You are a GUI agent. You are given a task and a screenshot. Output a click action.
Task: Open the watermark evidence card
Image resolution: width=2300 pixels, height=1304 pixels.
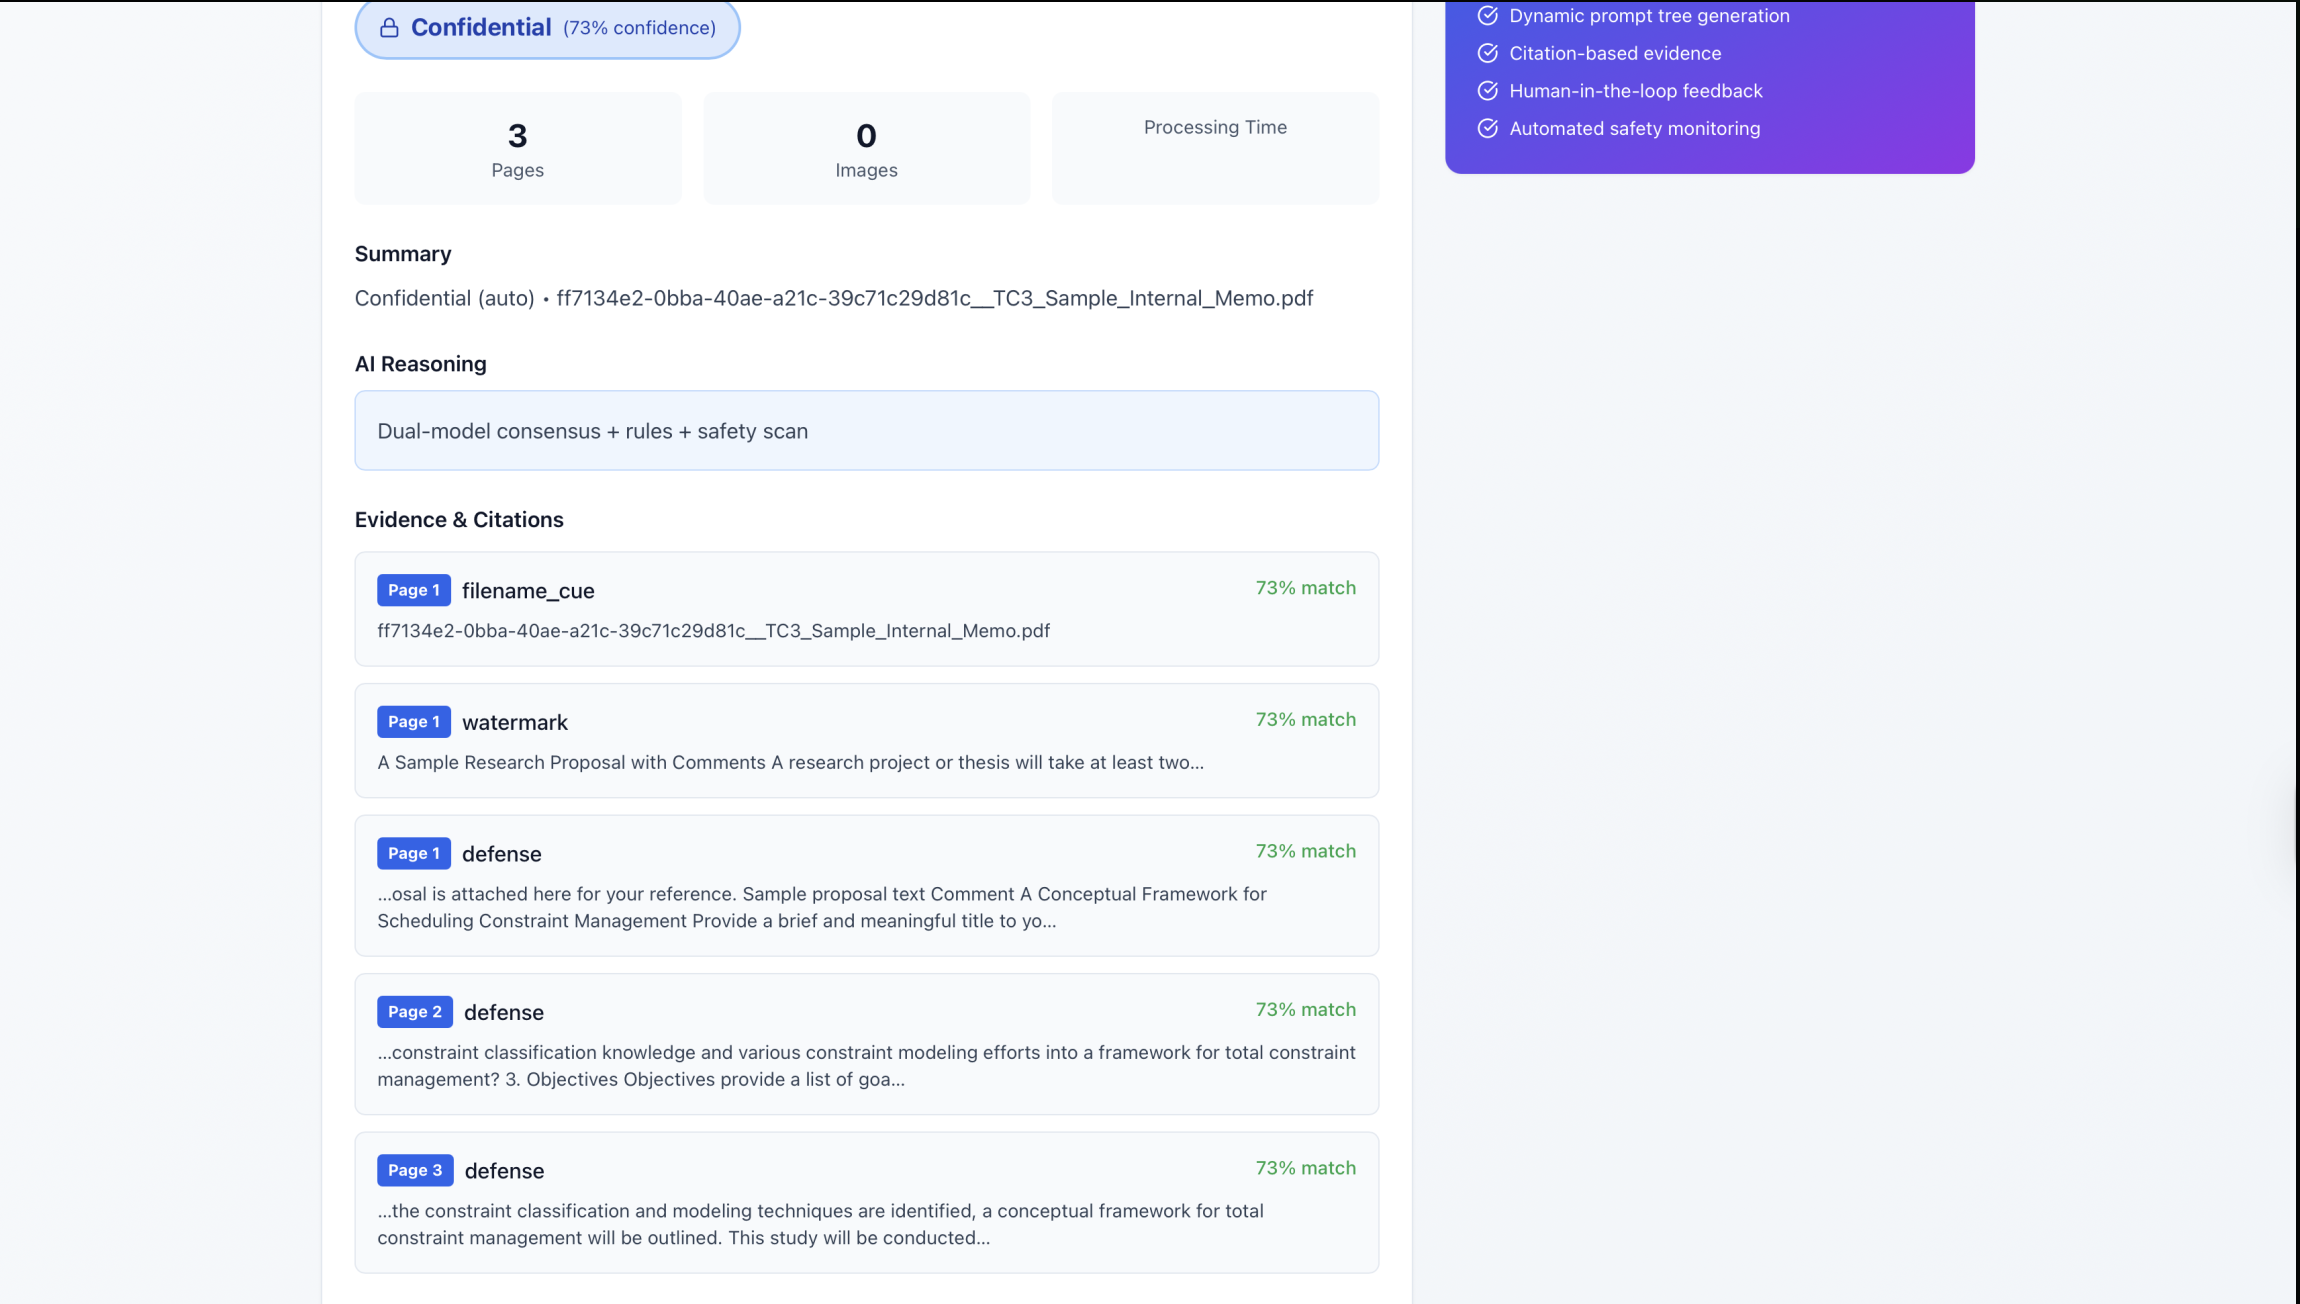866,741
